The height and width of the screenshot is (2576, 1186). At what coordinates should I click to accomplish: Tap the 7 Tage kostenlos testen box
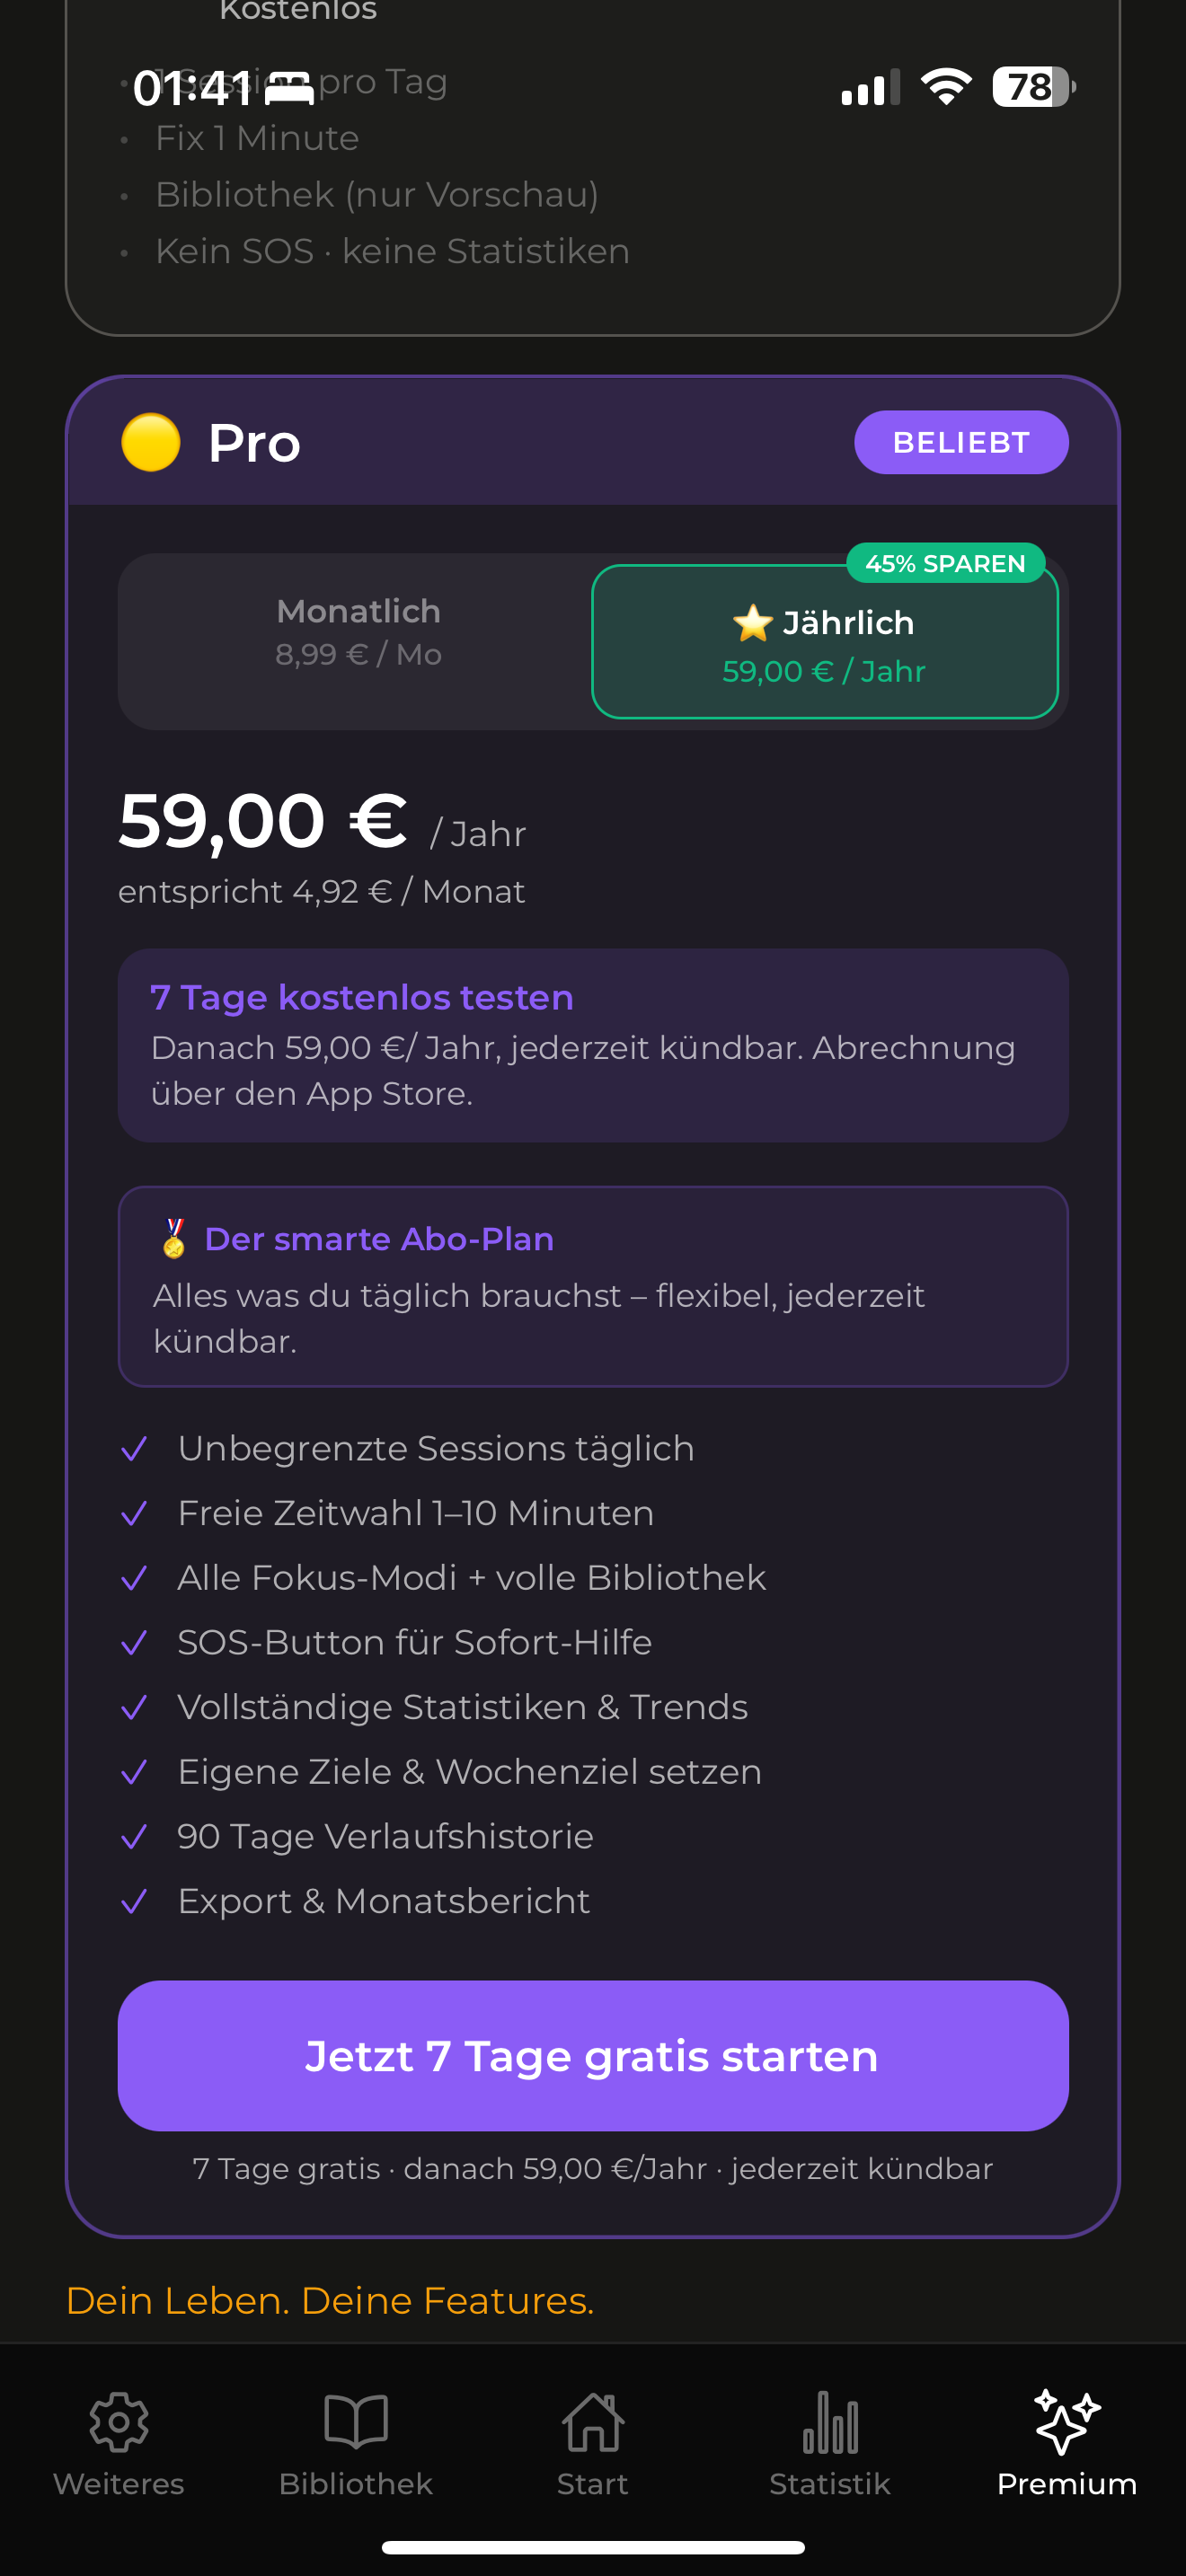pyautogui.click(x=592, y=1045)
